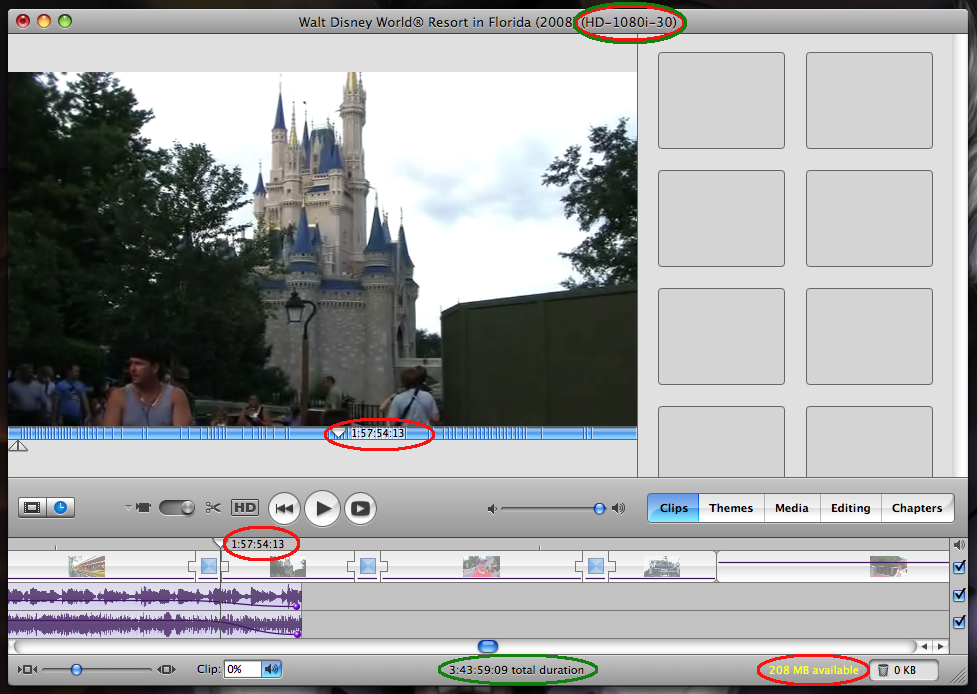Select the fourth timeline clip thumbnail
Screen dimensions: 977x694
pyautogui.click(x=661, y=566)
